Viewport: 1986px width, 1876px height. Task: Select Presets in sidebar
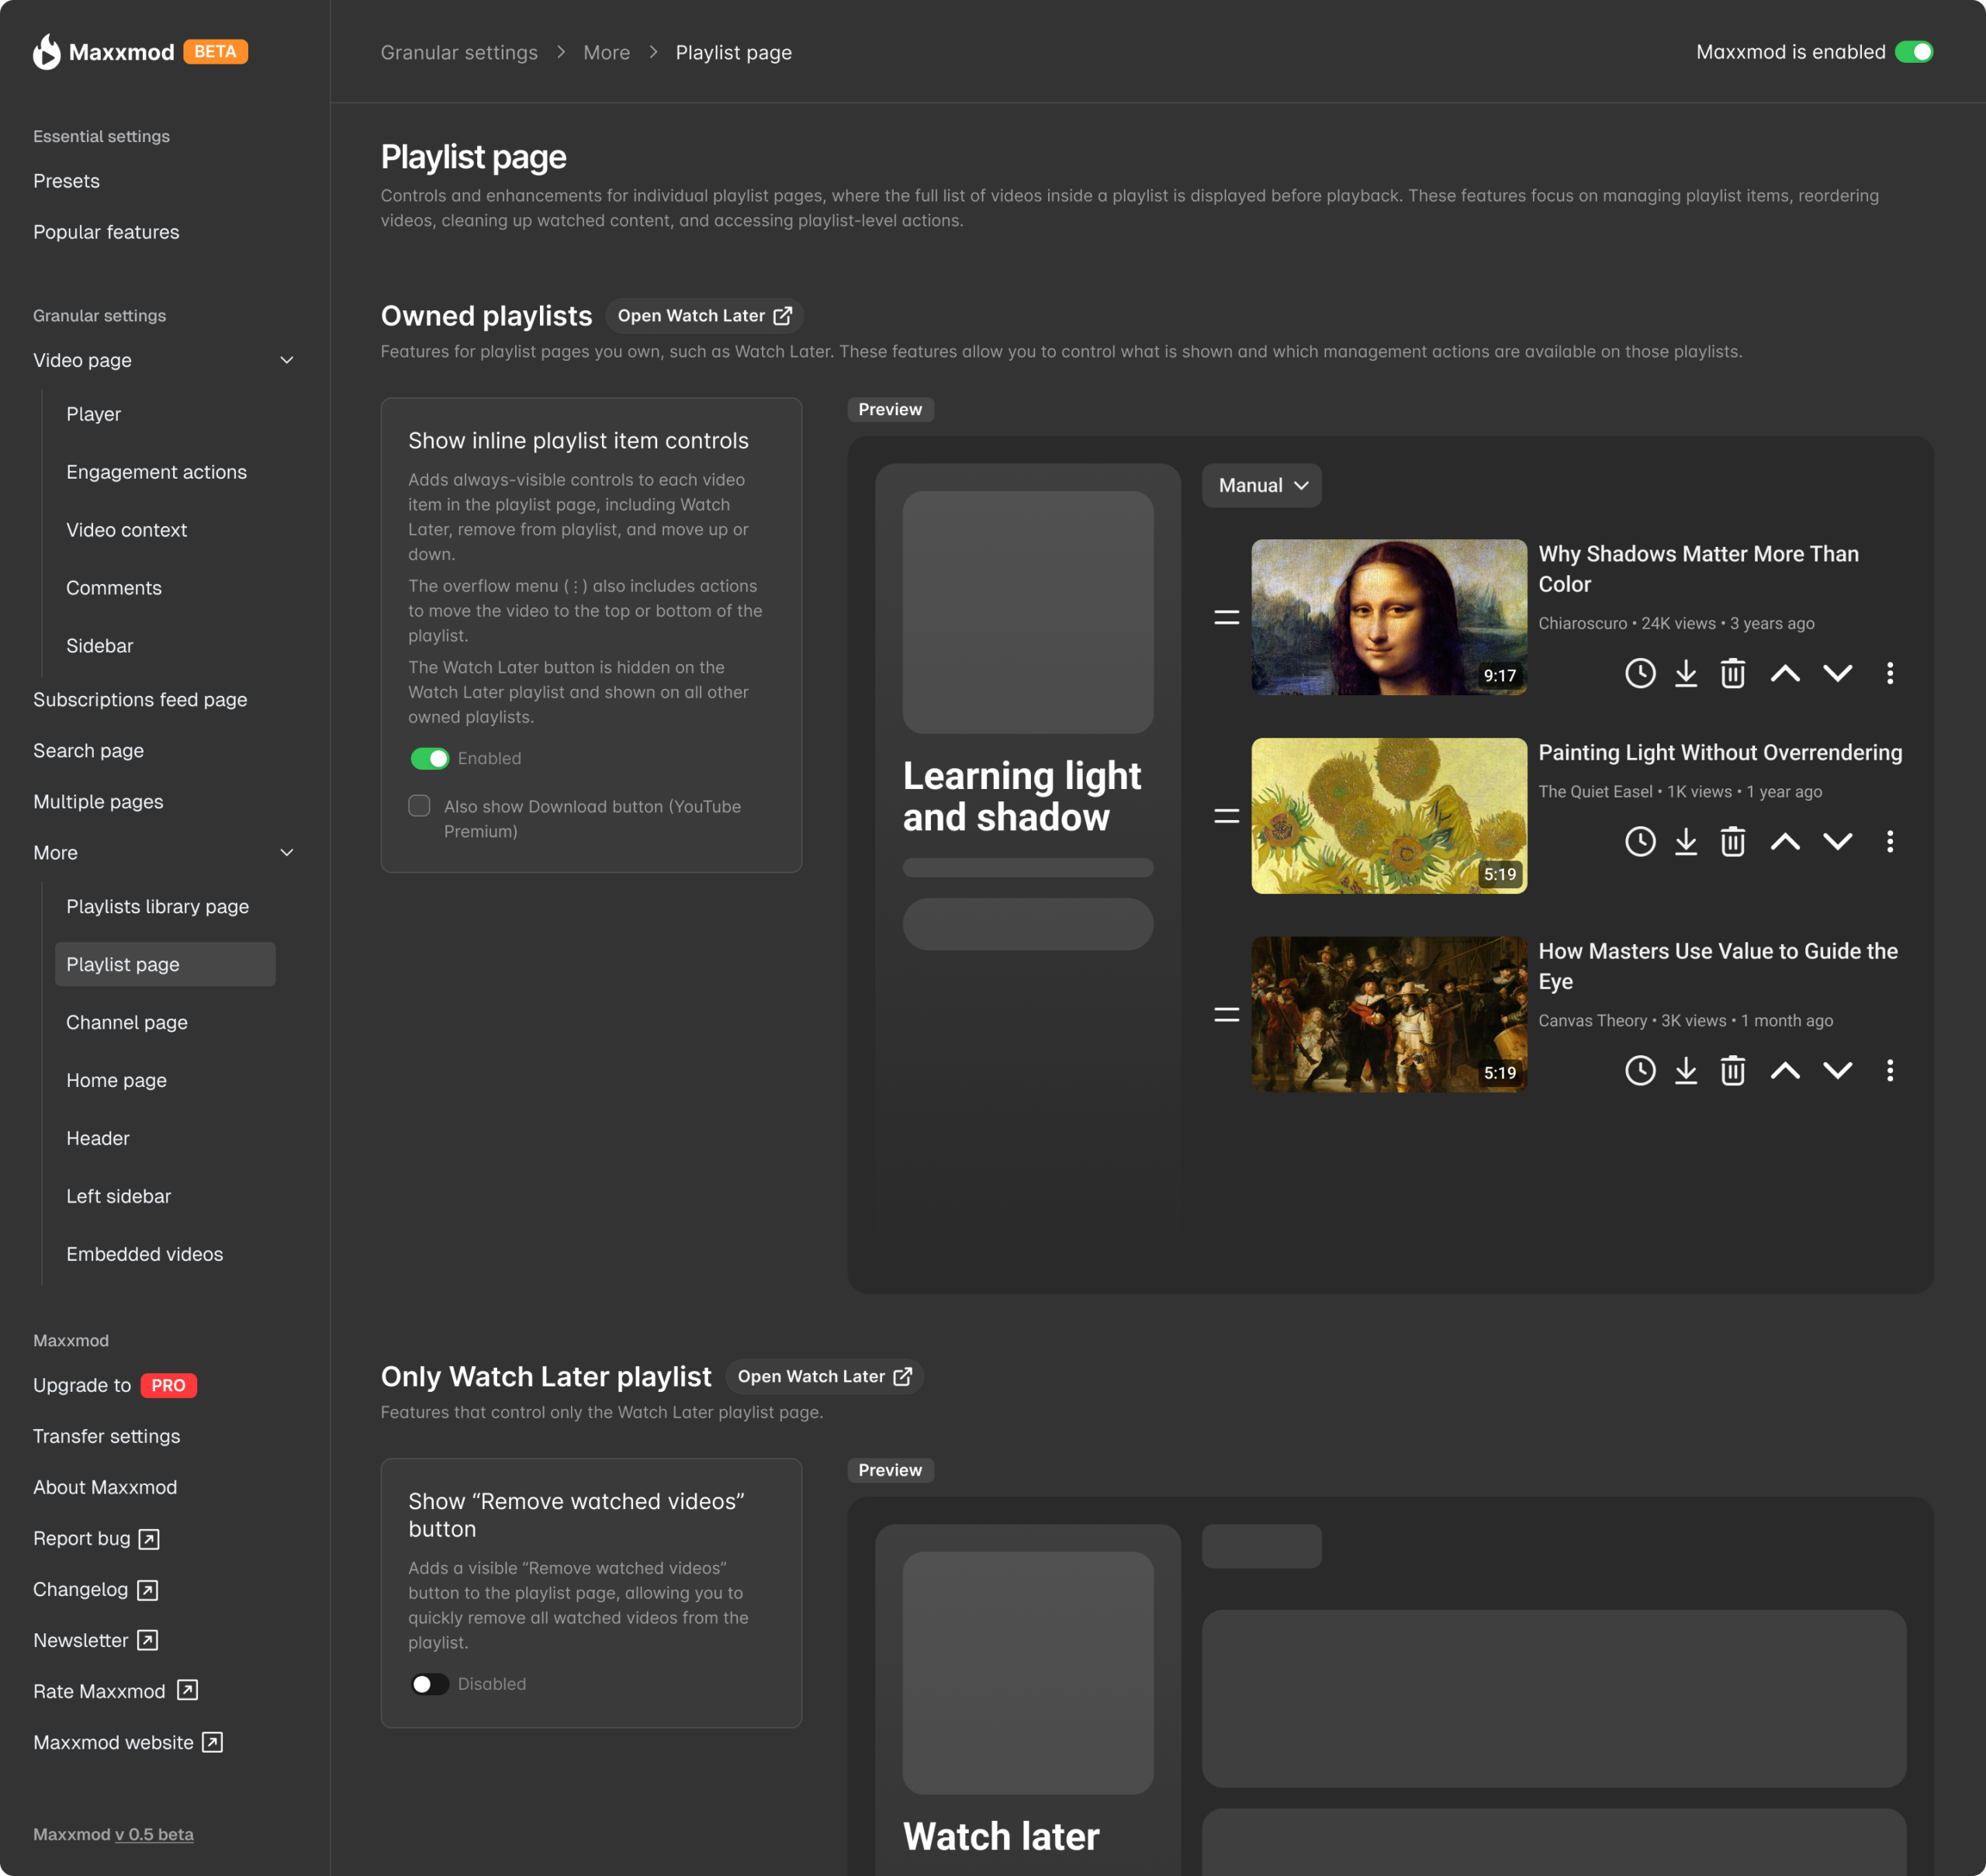click(x=66, y=181)
